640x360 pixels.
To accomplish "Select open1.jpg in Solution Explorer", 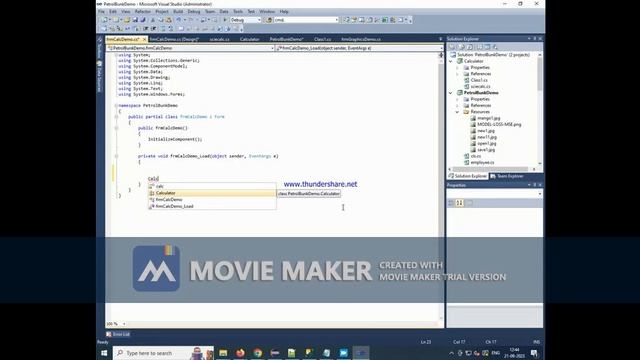I will [x=487, y=144].
